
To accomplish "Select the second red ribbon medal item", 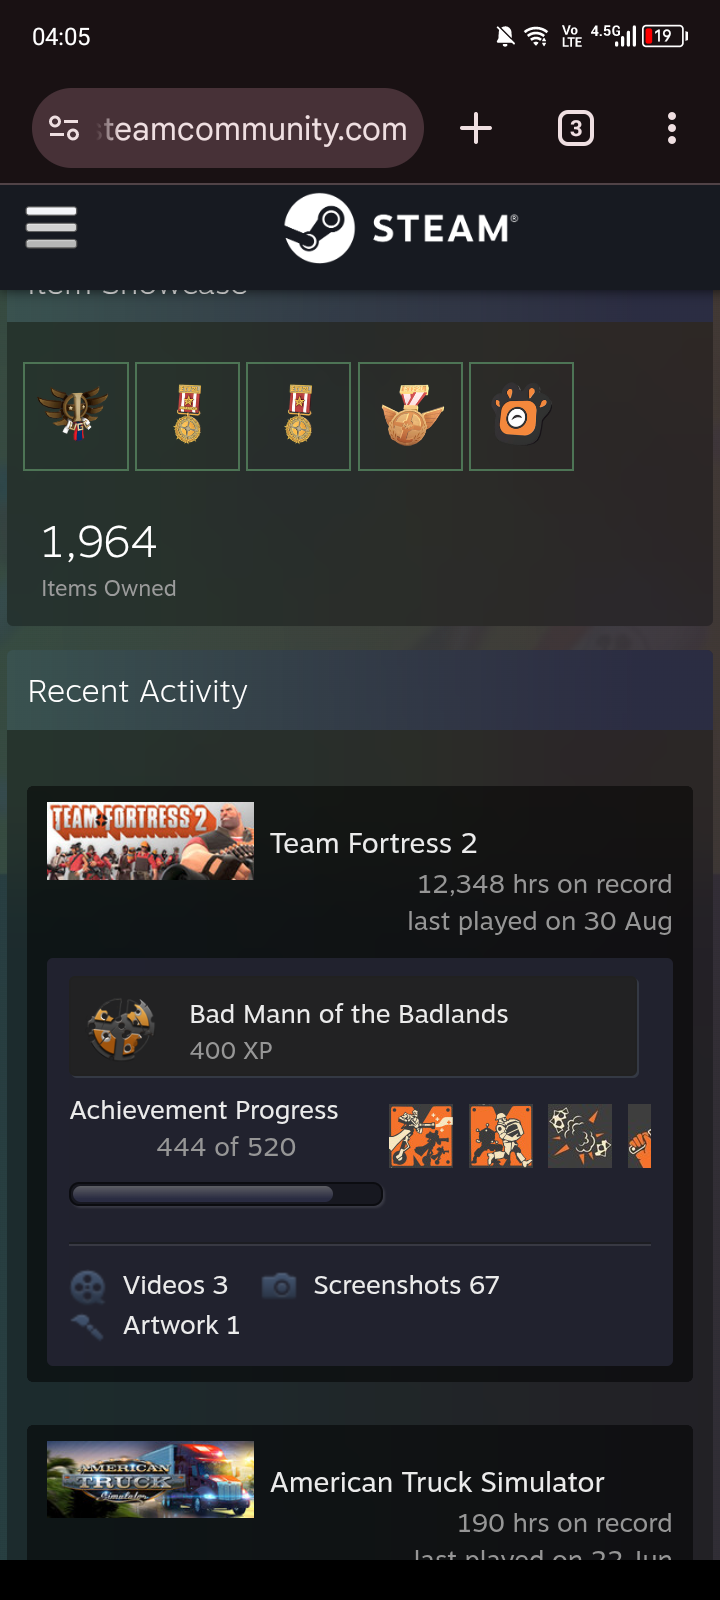I will (x=188, y=416).
